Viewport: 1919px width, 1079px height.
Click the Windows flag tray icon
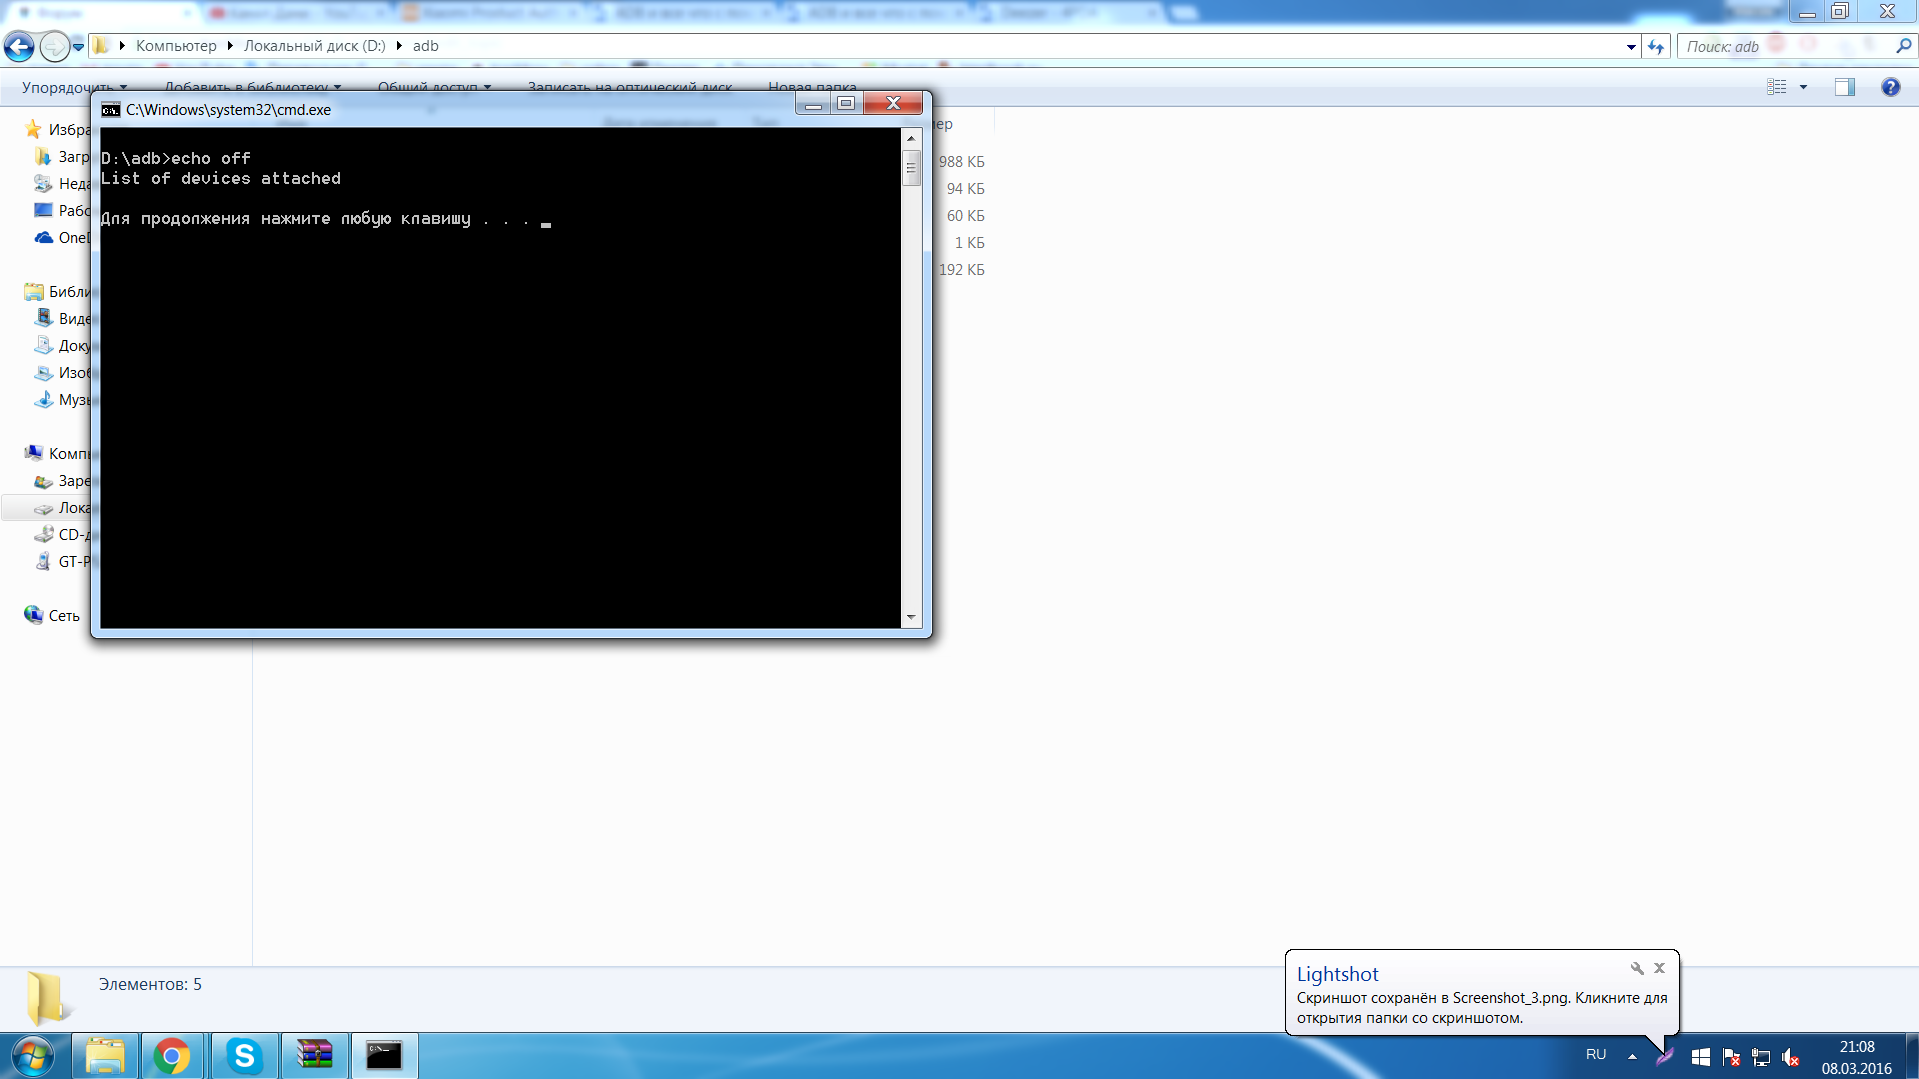click(1700, 1057)
